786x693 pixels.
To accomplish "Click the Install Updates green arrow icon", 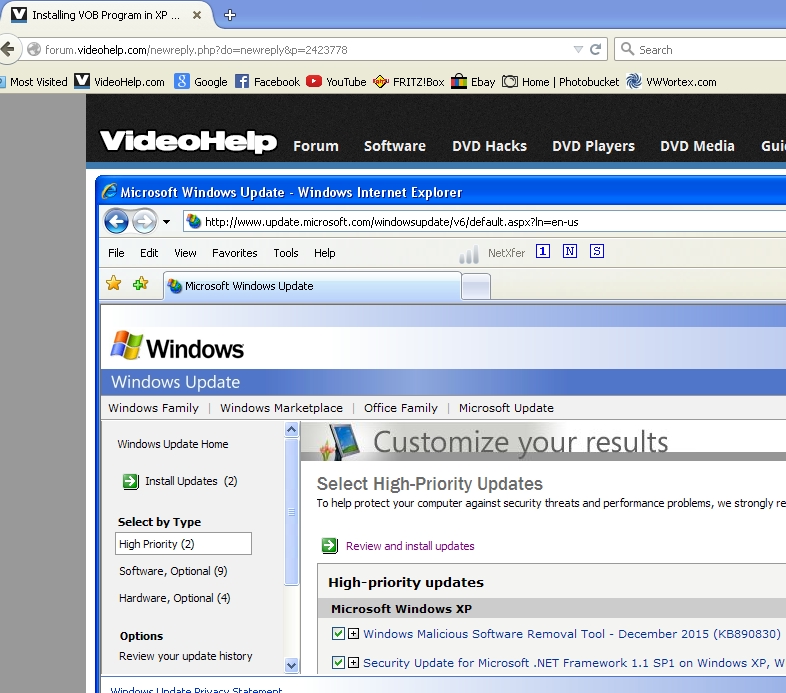I will tap(130, 481).
